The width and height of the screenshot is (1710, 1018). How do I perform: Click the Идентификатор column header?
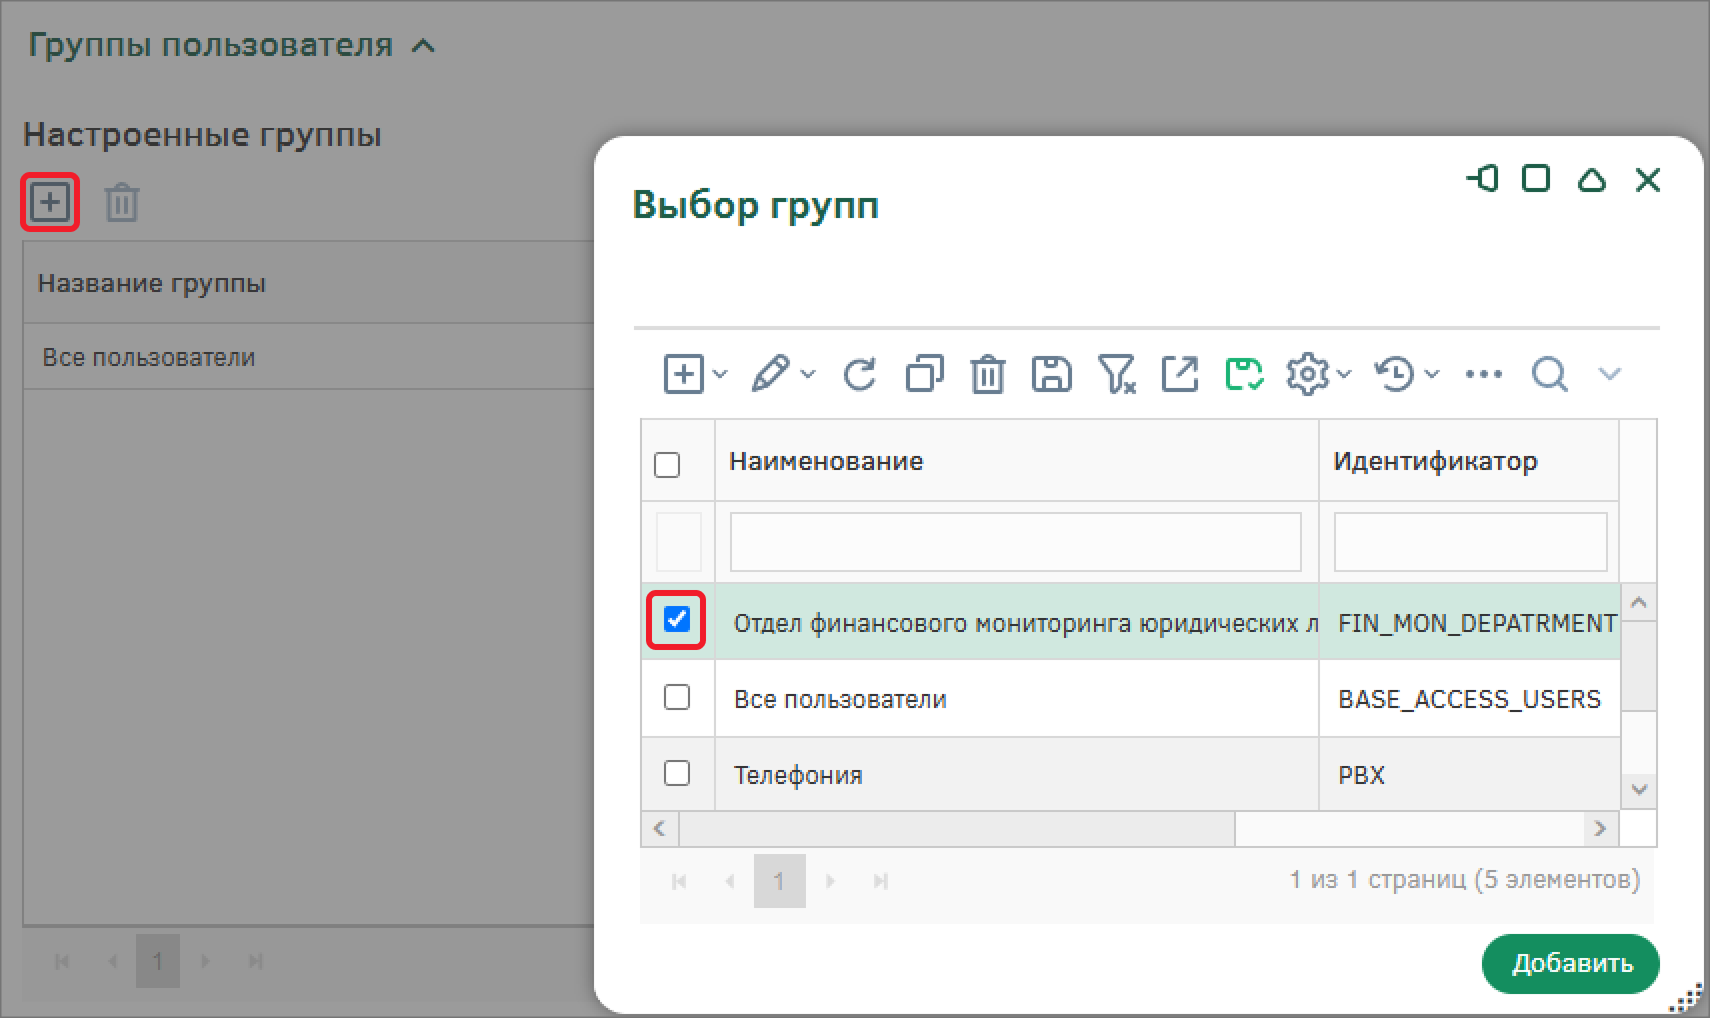coord(1469,461)
